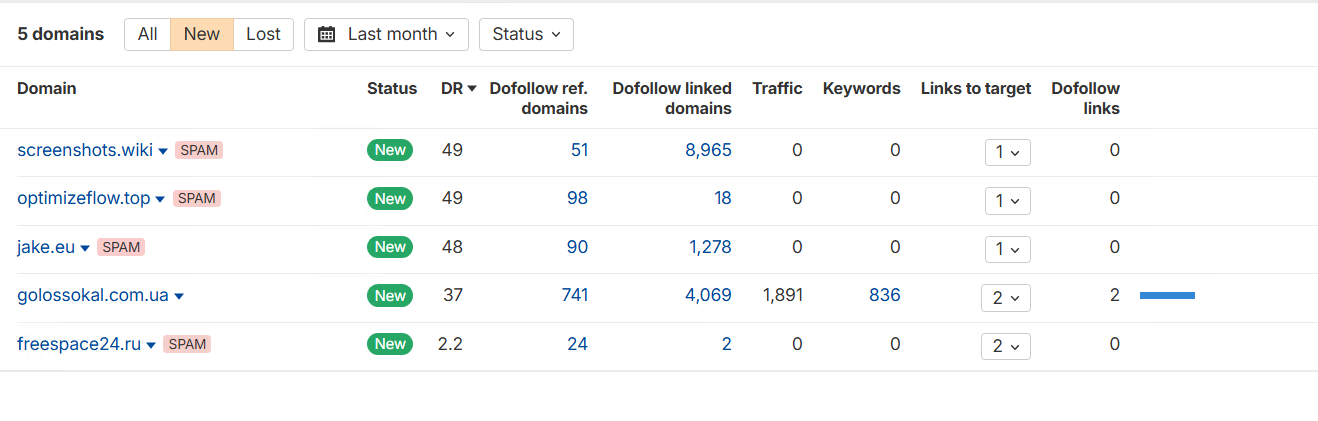
Task: Show Lost domains filter
Action: tap(263, 34)
